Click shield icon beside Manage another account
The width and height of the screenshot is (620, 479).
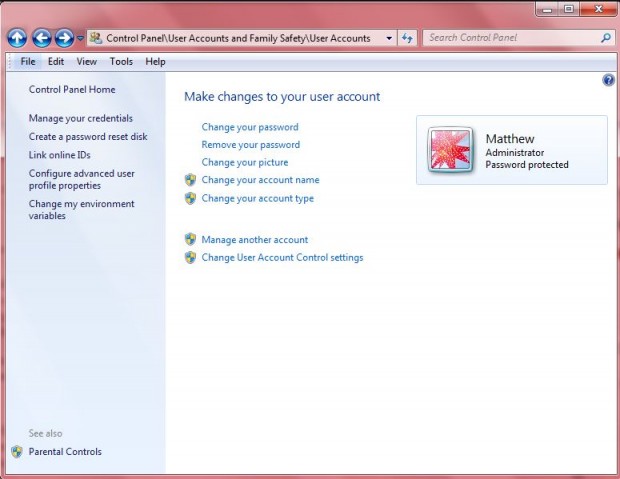tap(191, 239)
